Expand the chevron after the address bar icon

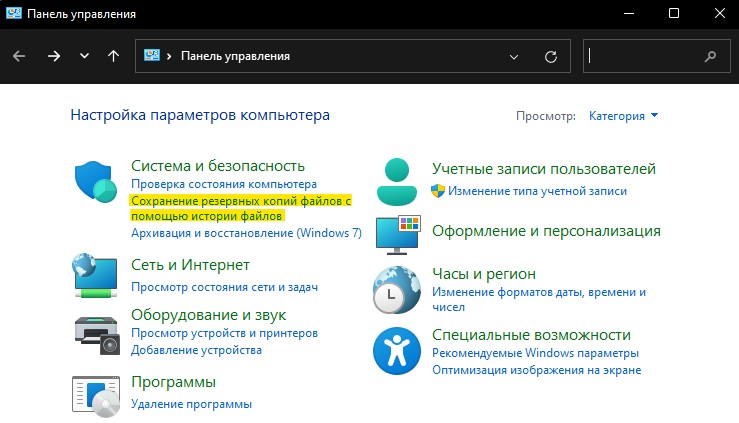point(169,56)
